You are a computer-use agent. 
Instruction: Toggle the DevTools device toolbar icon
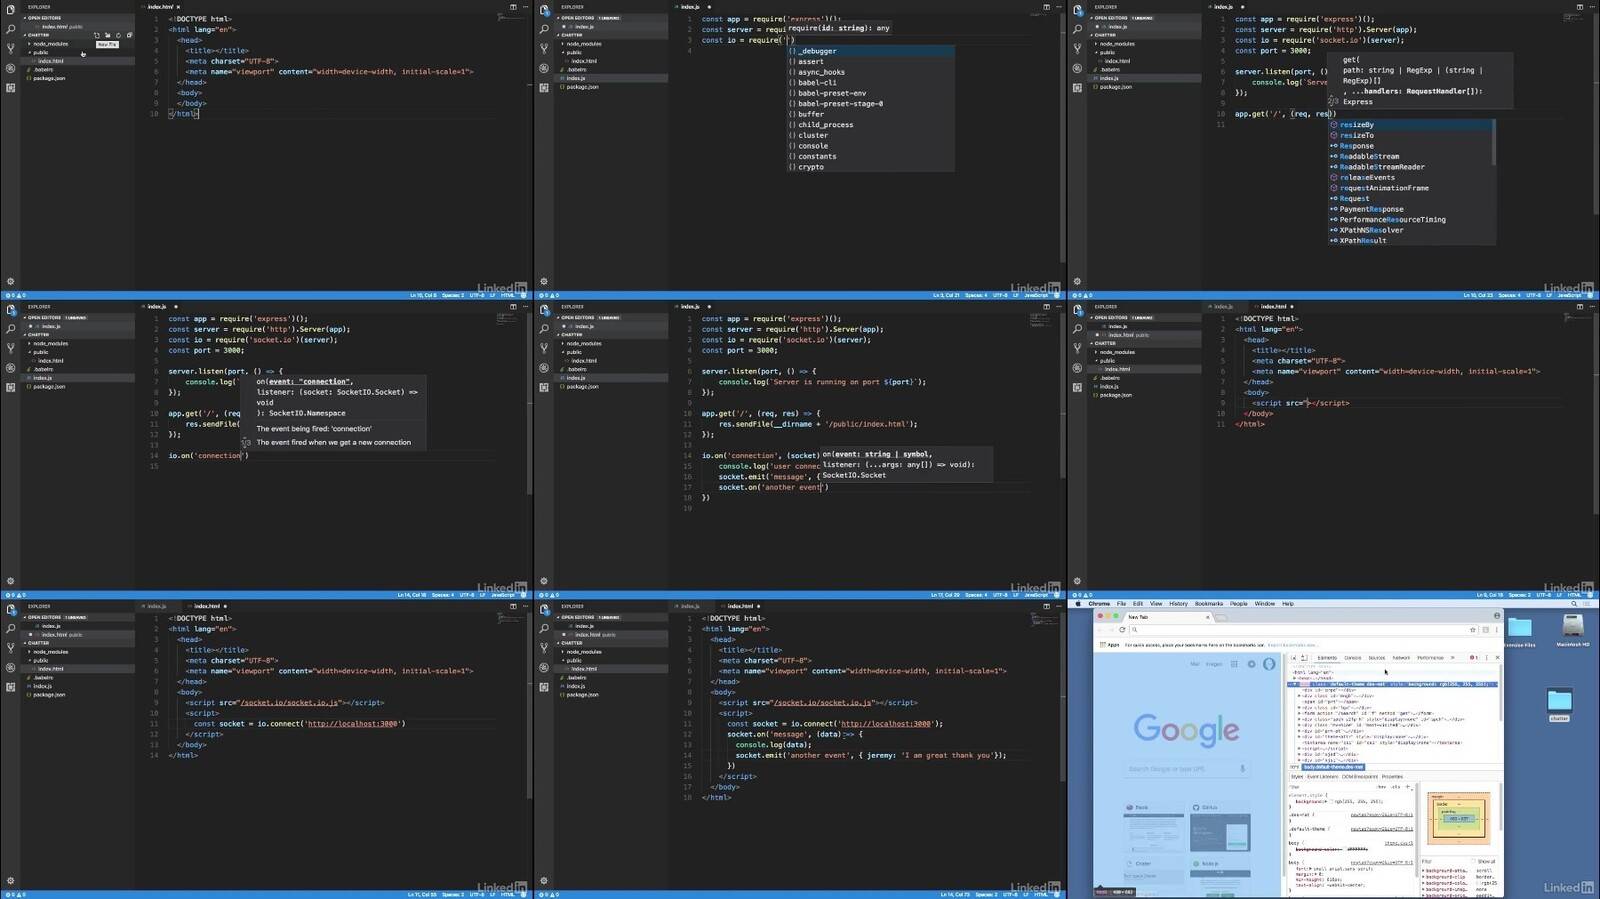[x=1304, y=658]
